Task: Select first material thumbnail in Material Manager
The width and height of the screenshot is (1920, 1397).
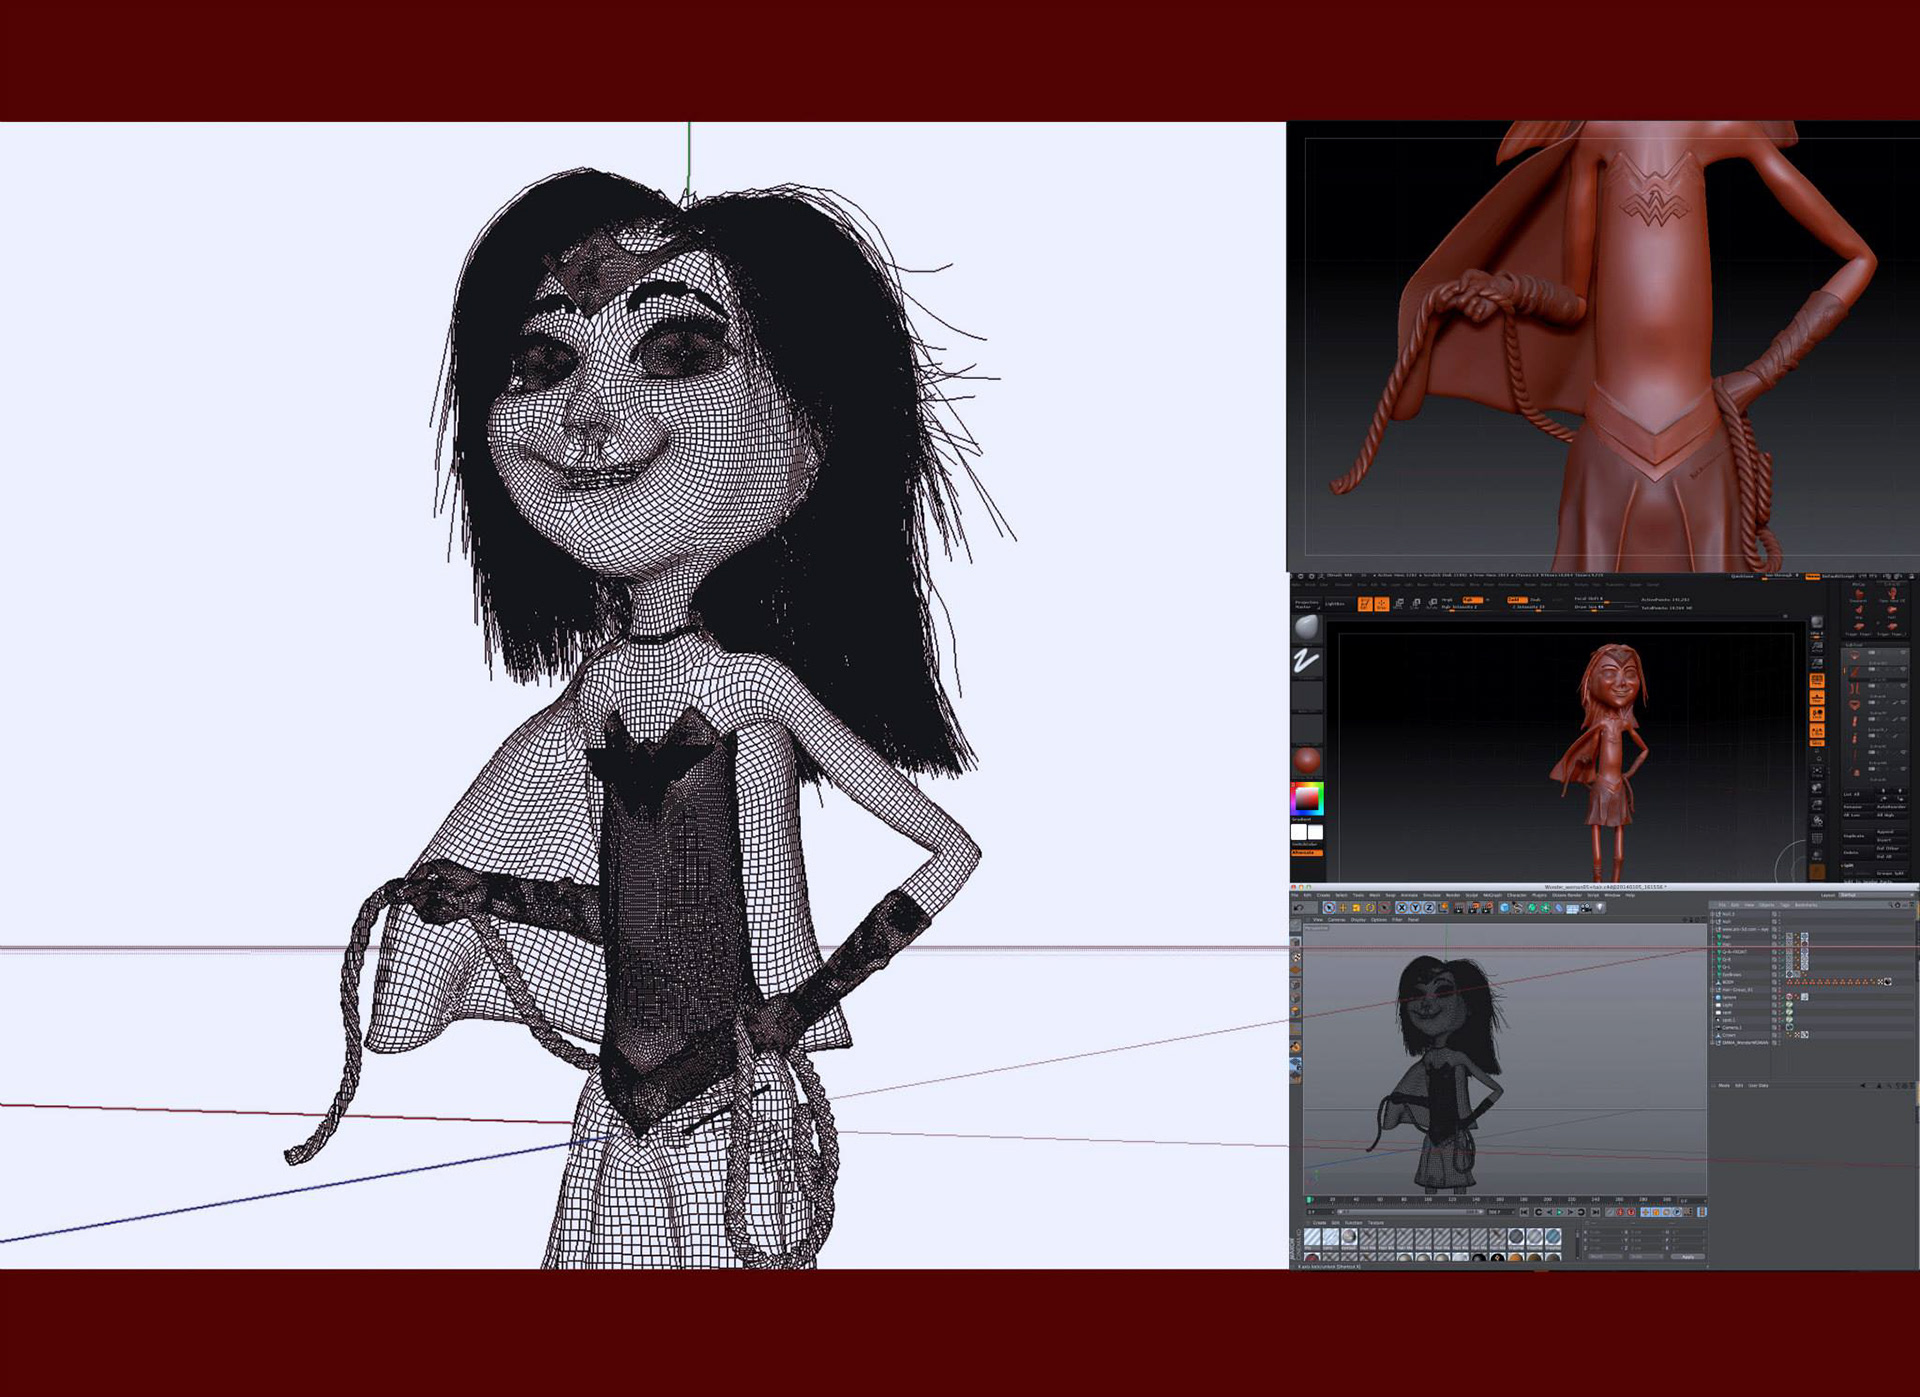Action: tap(1312, 1237)
